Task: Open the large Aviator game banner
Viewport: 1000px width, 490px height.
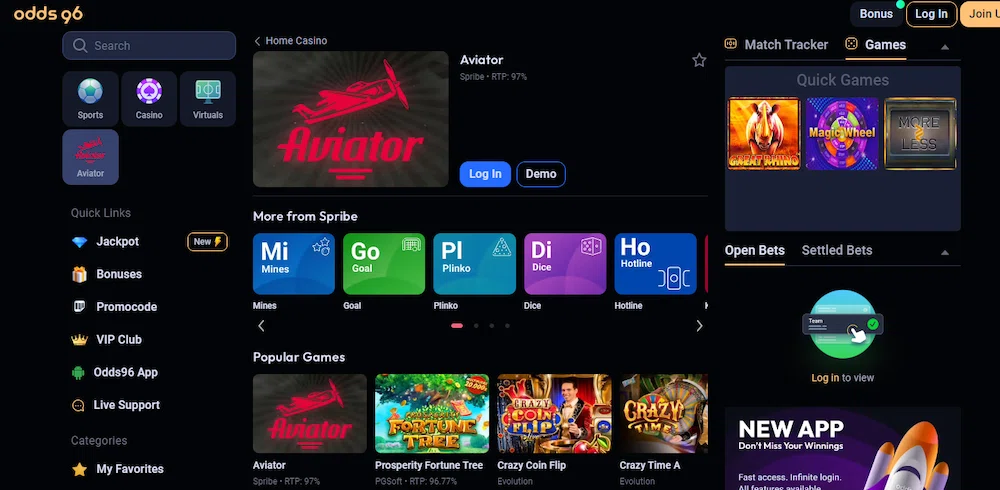Action: point(351,119)
